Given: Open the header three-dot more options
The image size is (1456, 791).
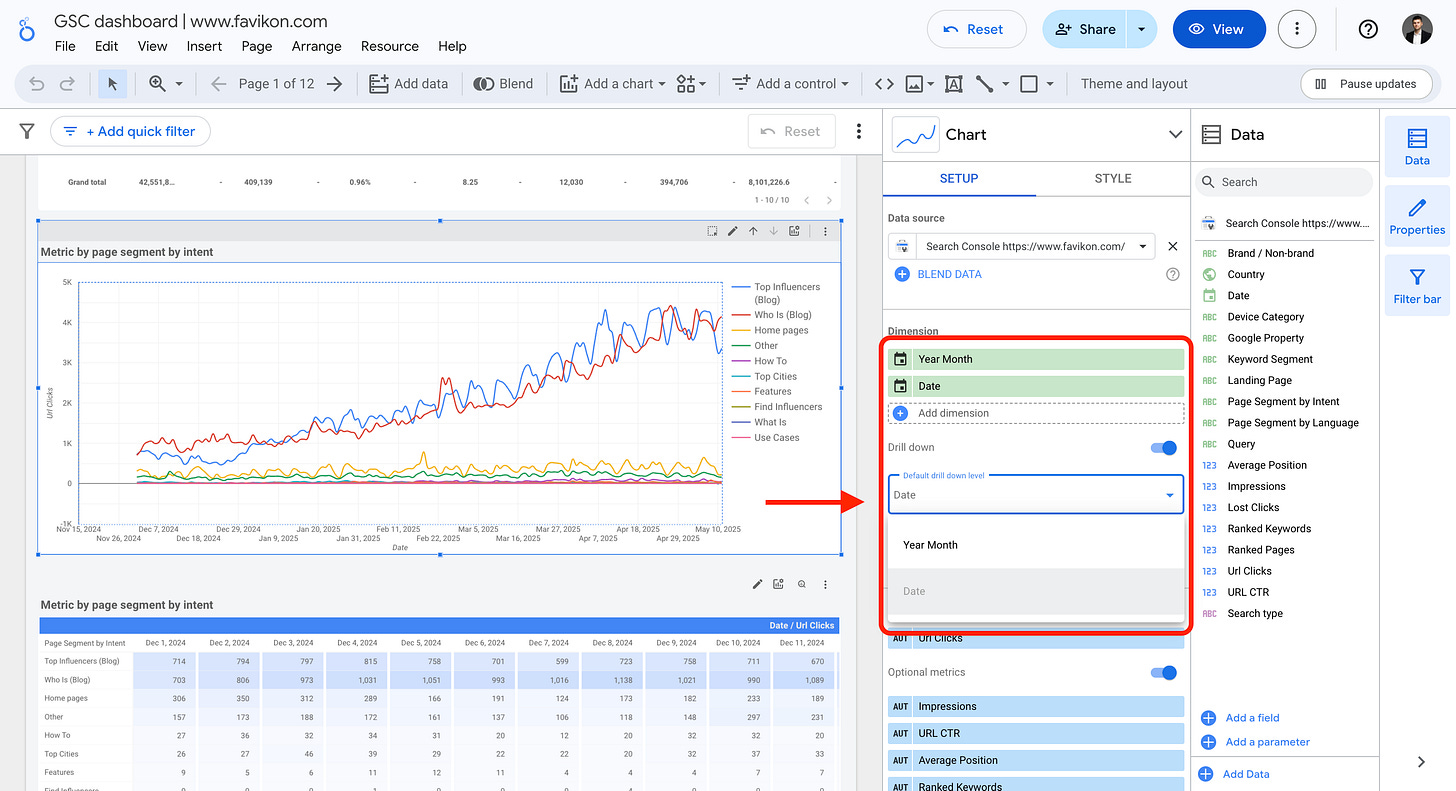Looking at the screenshot, I should coord(1297,29).
